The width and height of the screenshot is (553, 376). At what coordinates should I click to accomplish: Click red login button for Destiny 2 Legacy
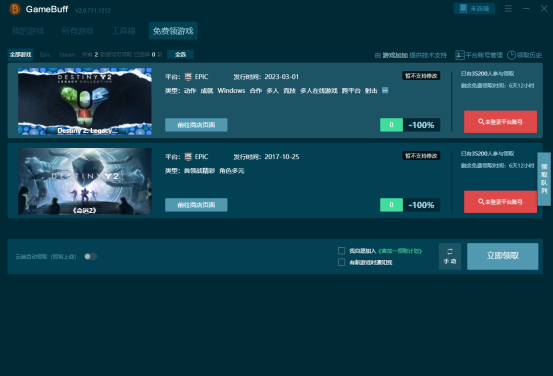pyautogui.click(x=500, y=122)
